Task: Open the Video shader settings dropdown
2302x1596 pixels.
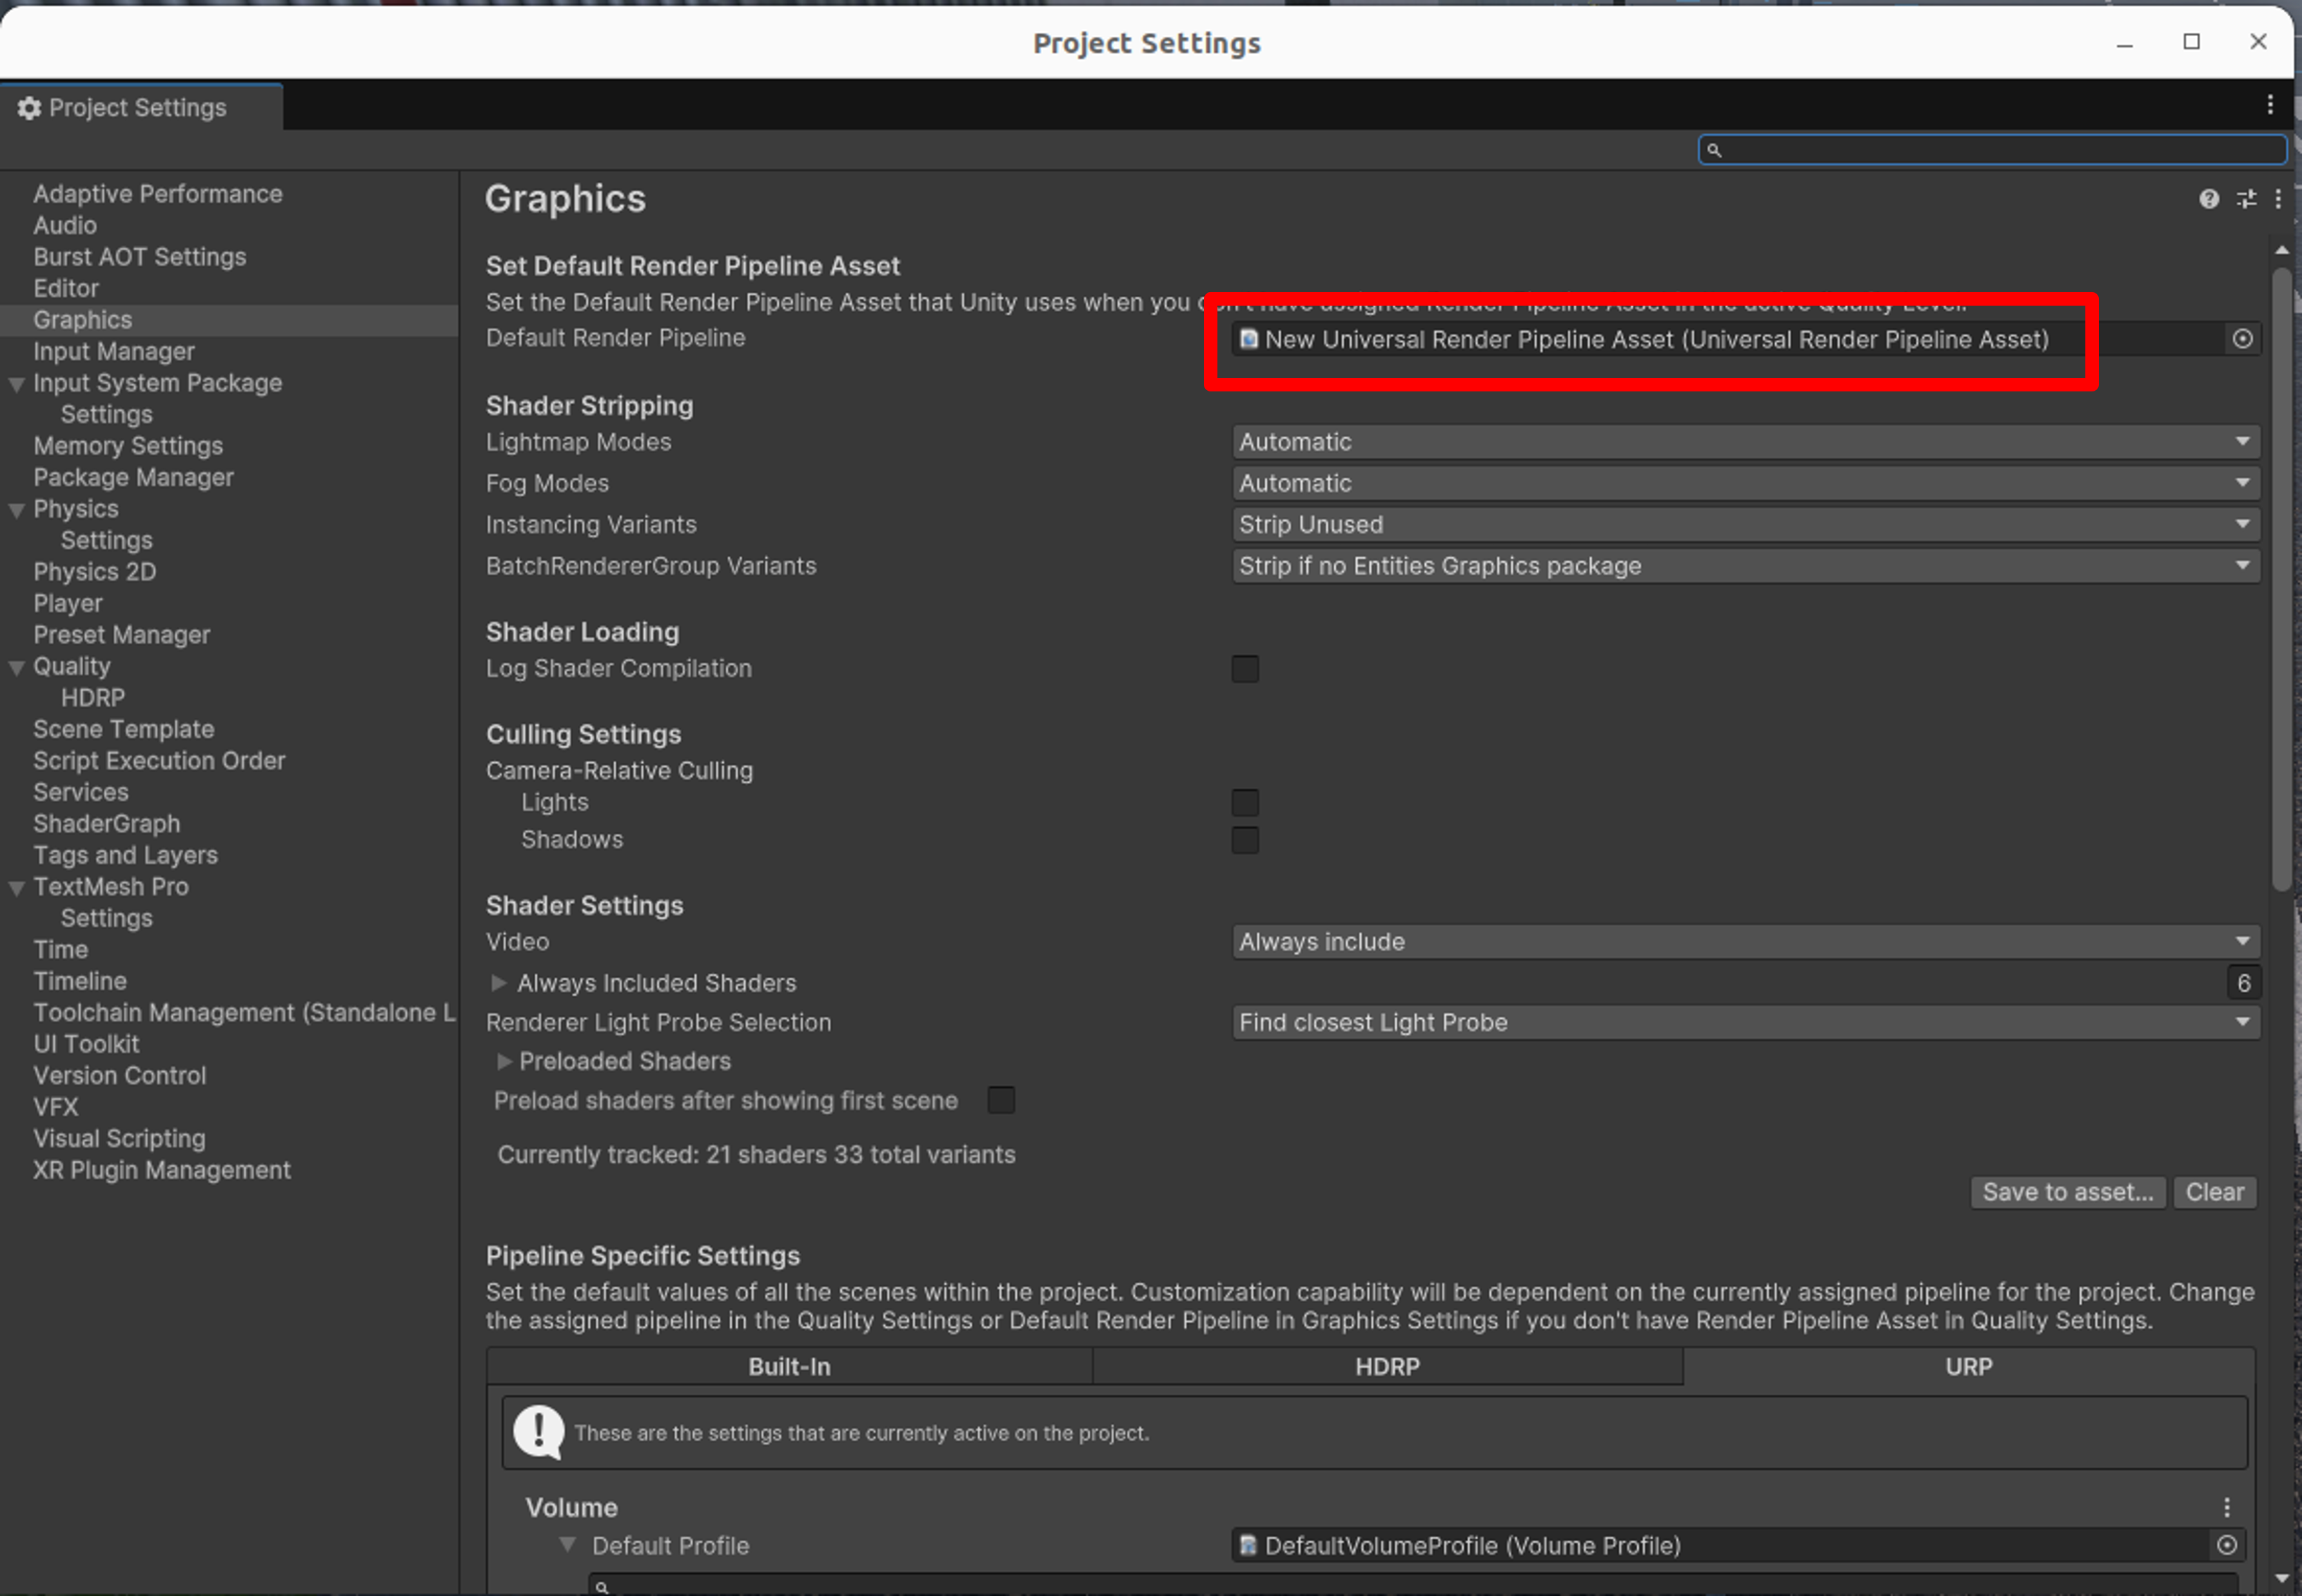Action: click(1745, 942)
